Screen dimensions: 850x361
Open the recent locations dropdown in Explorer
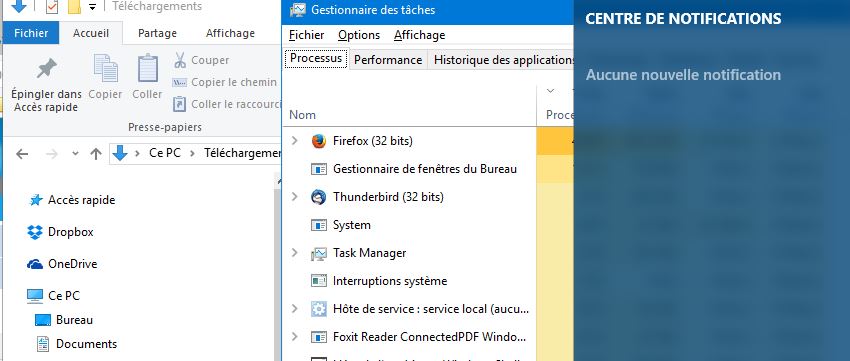tap(75, 154)
